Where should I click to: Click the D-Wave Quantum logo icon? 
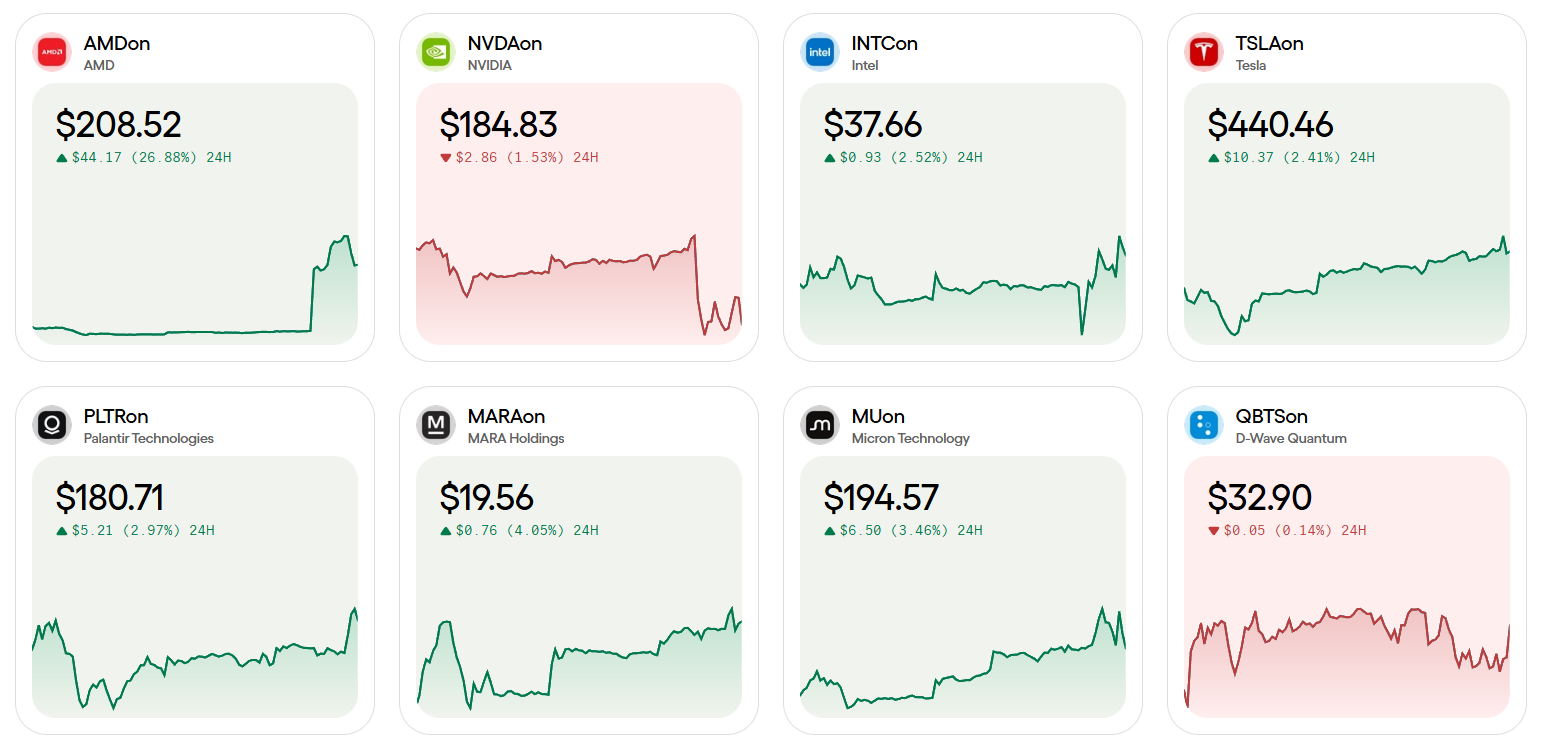pos(1204,425)
